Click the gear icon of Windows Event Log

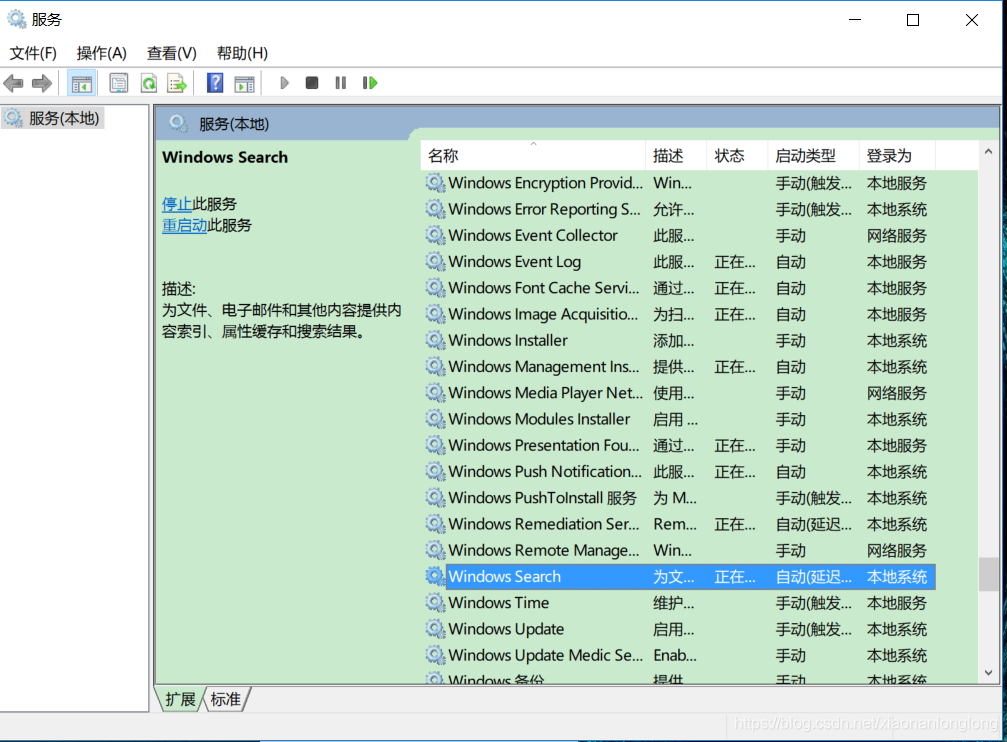[435, 261]
